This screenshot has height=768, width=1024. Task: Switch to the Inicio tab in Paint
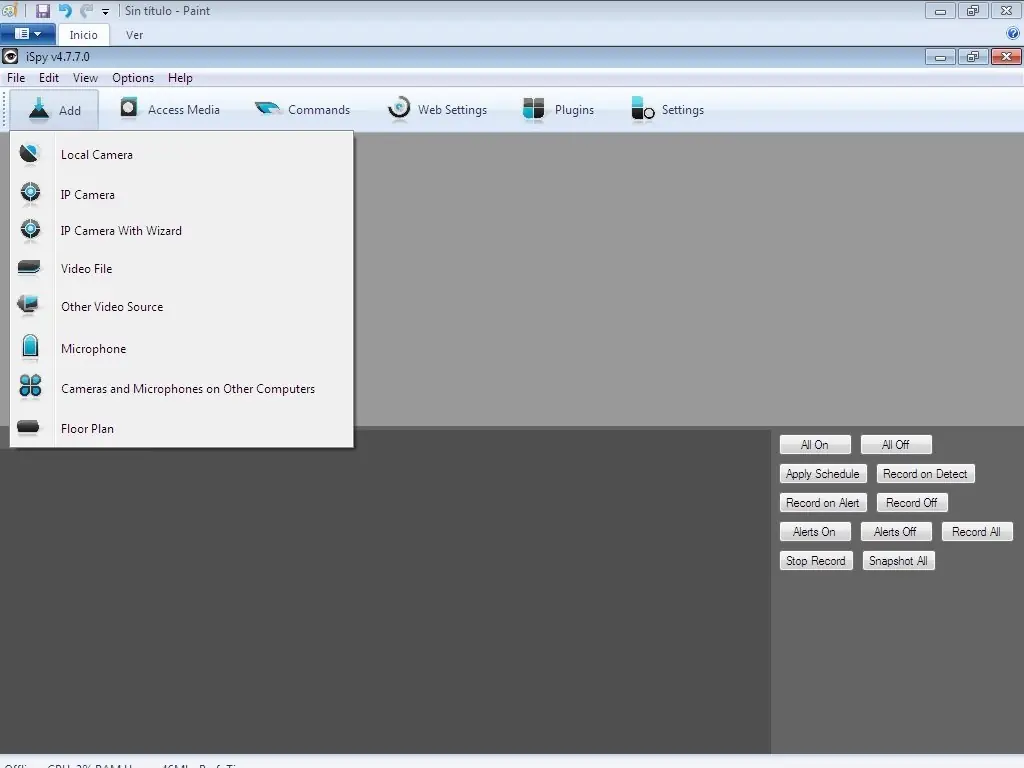pyautogui.click(x=84, y=35)
